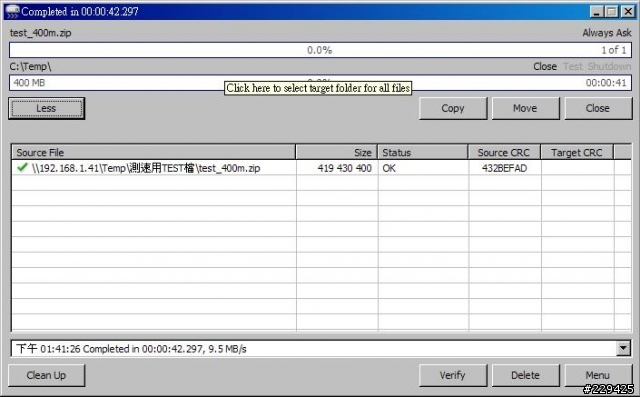Expand the log dropdown arrow
This screenshot has height=397, width=640.
(623, 348)
